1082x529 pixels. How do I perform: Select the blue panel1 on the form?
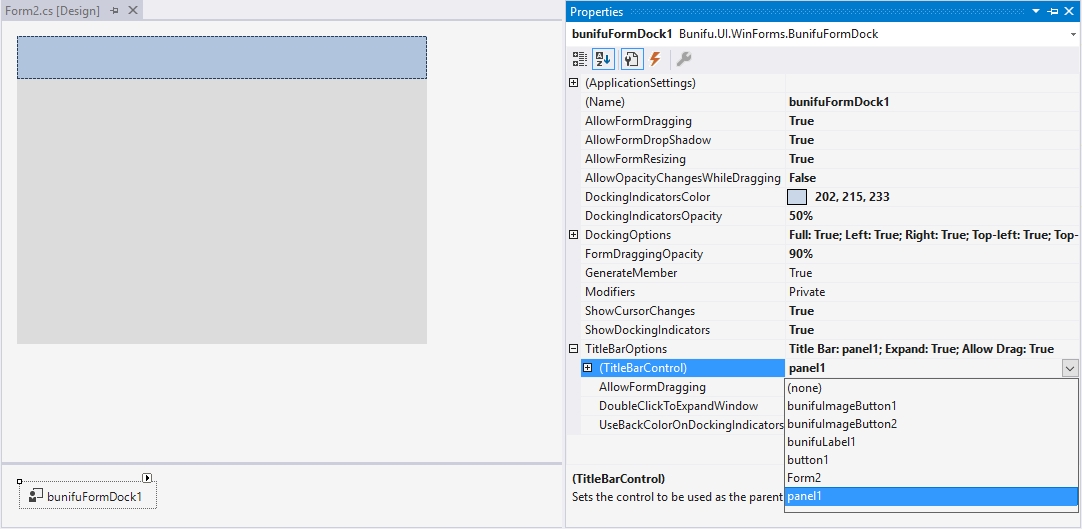click(x=222, y=58)
